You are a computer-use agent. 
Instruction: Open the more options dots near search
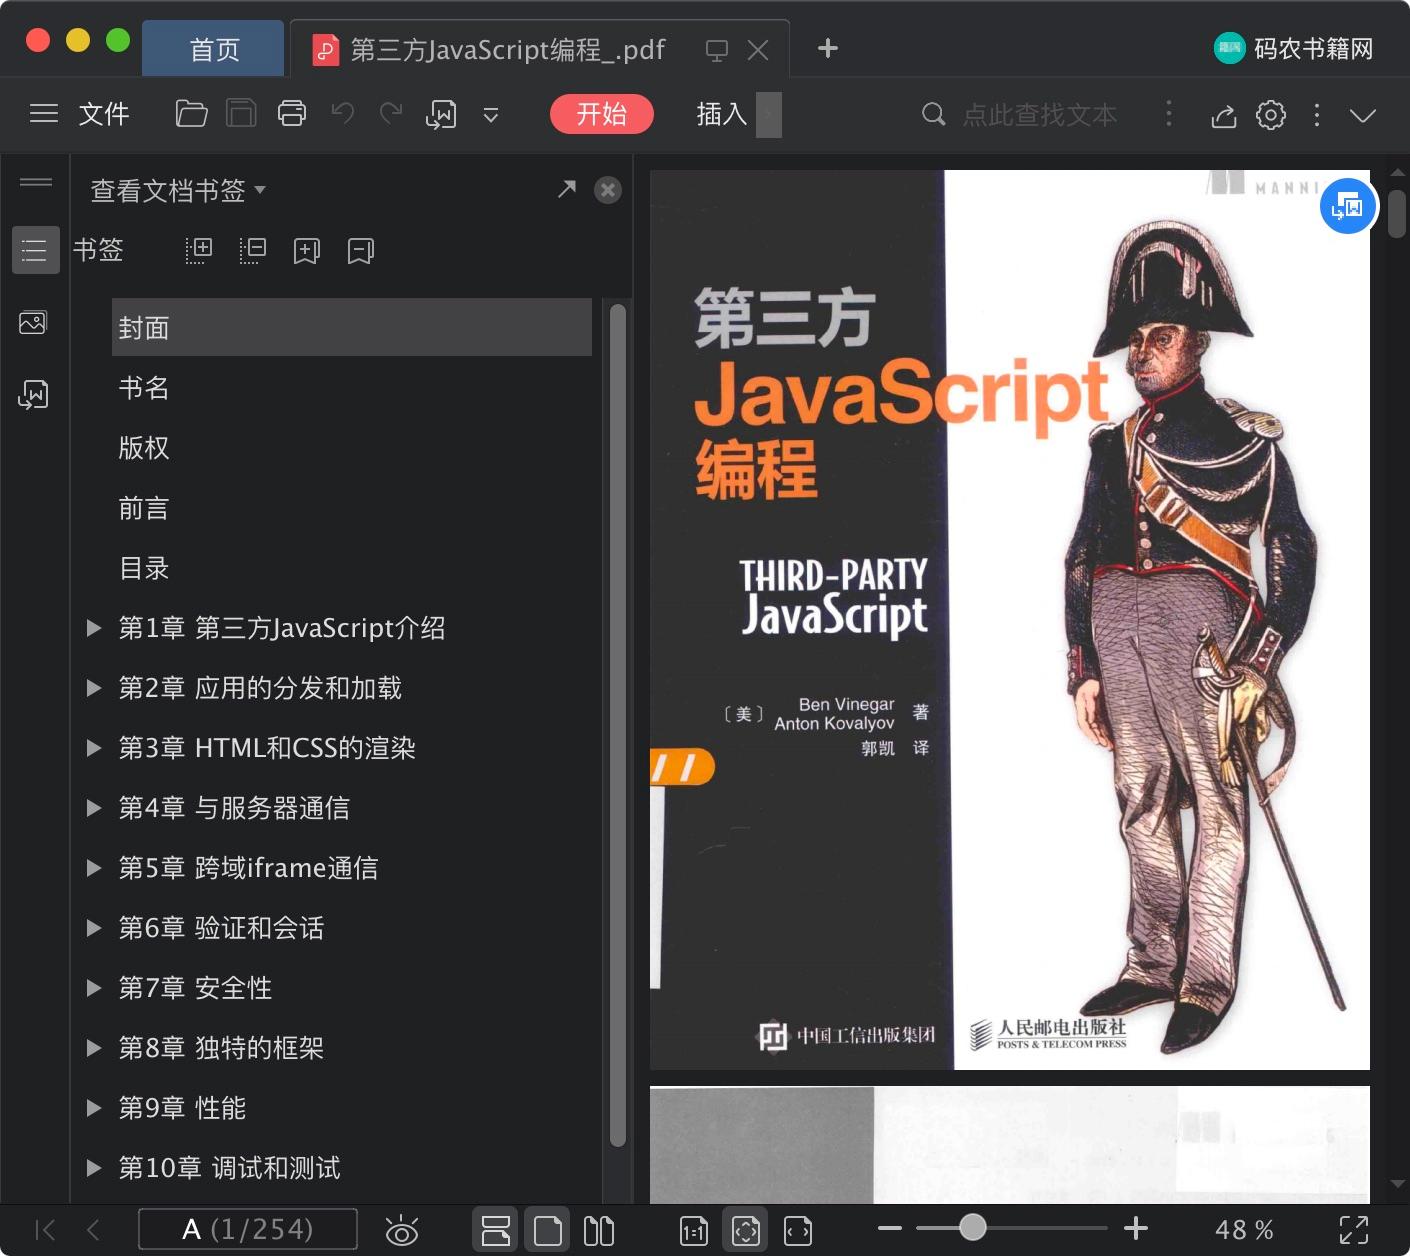click(x=1168, y=114)
